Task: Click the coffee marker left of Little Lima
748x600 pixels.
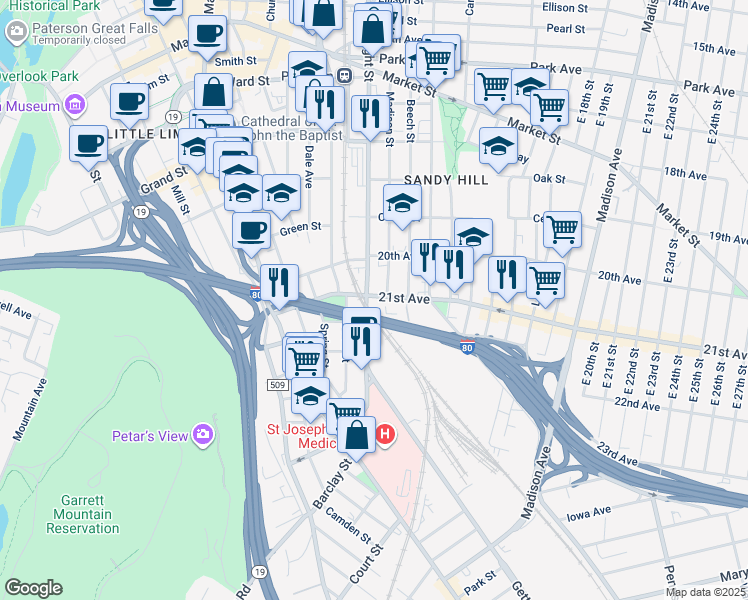Action: 88,145
